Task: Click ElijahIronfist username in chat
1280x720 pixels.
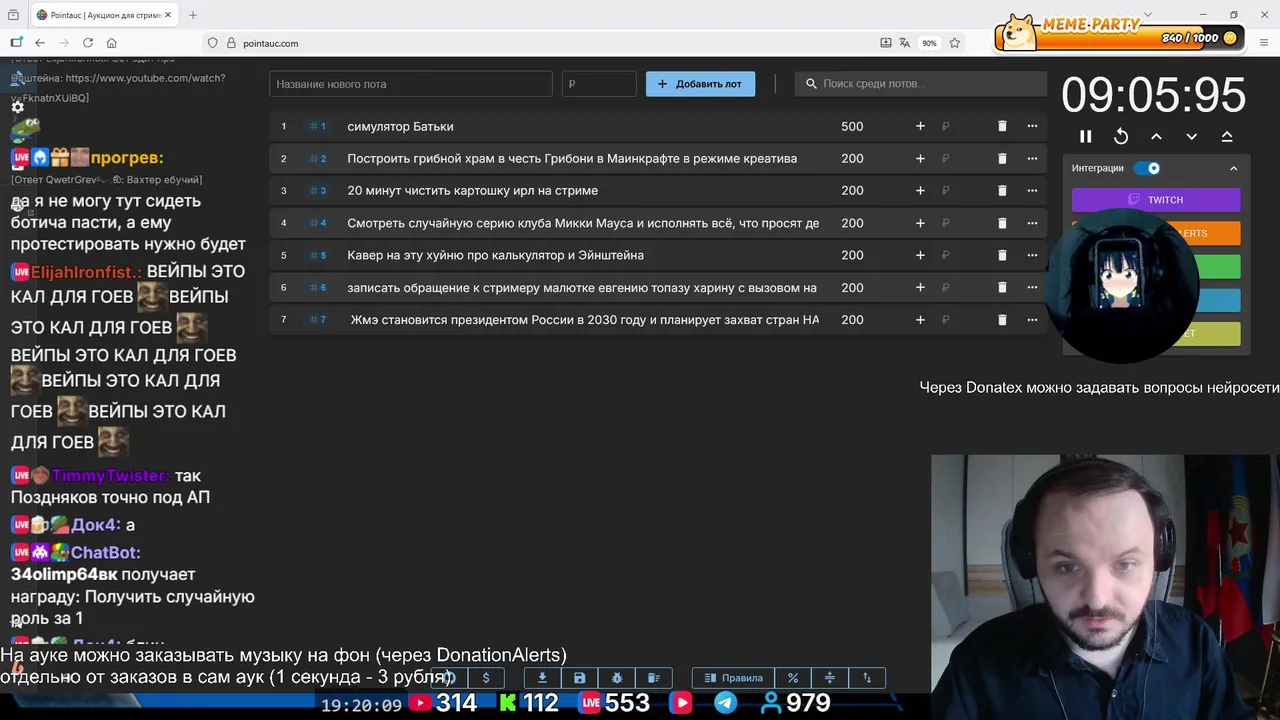Action: coord(88,272)
